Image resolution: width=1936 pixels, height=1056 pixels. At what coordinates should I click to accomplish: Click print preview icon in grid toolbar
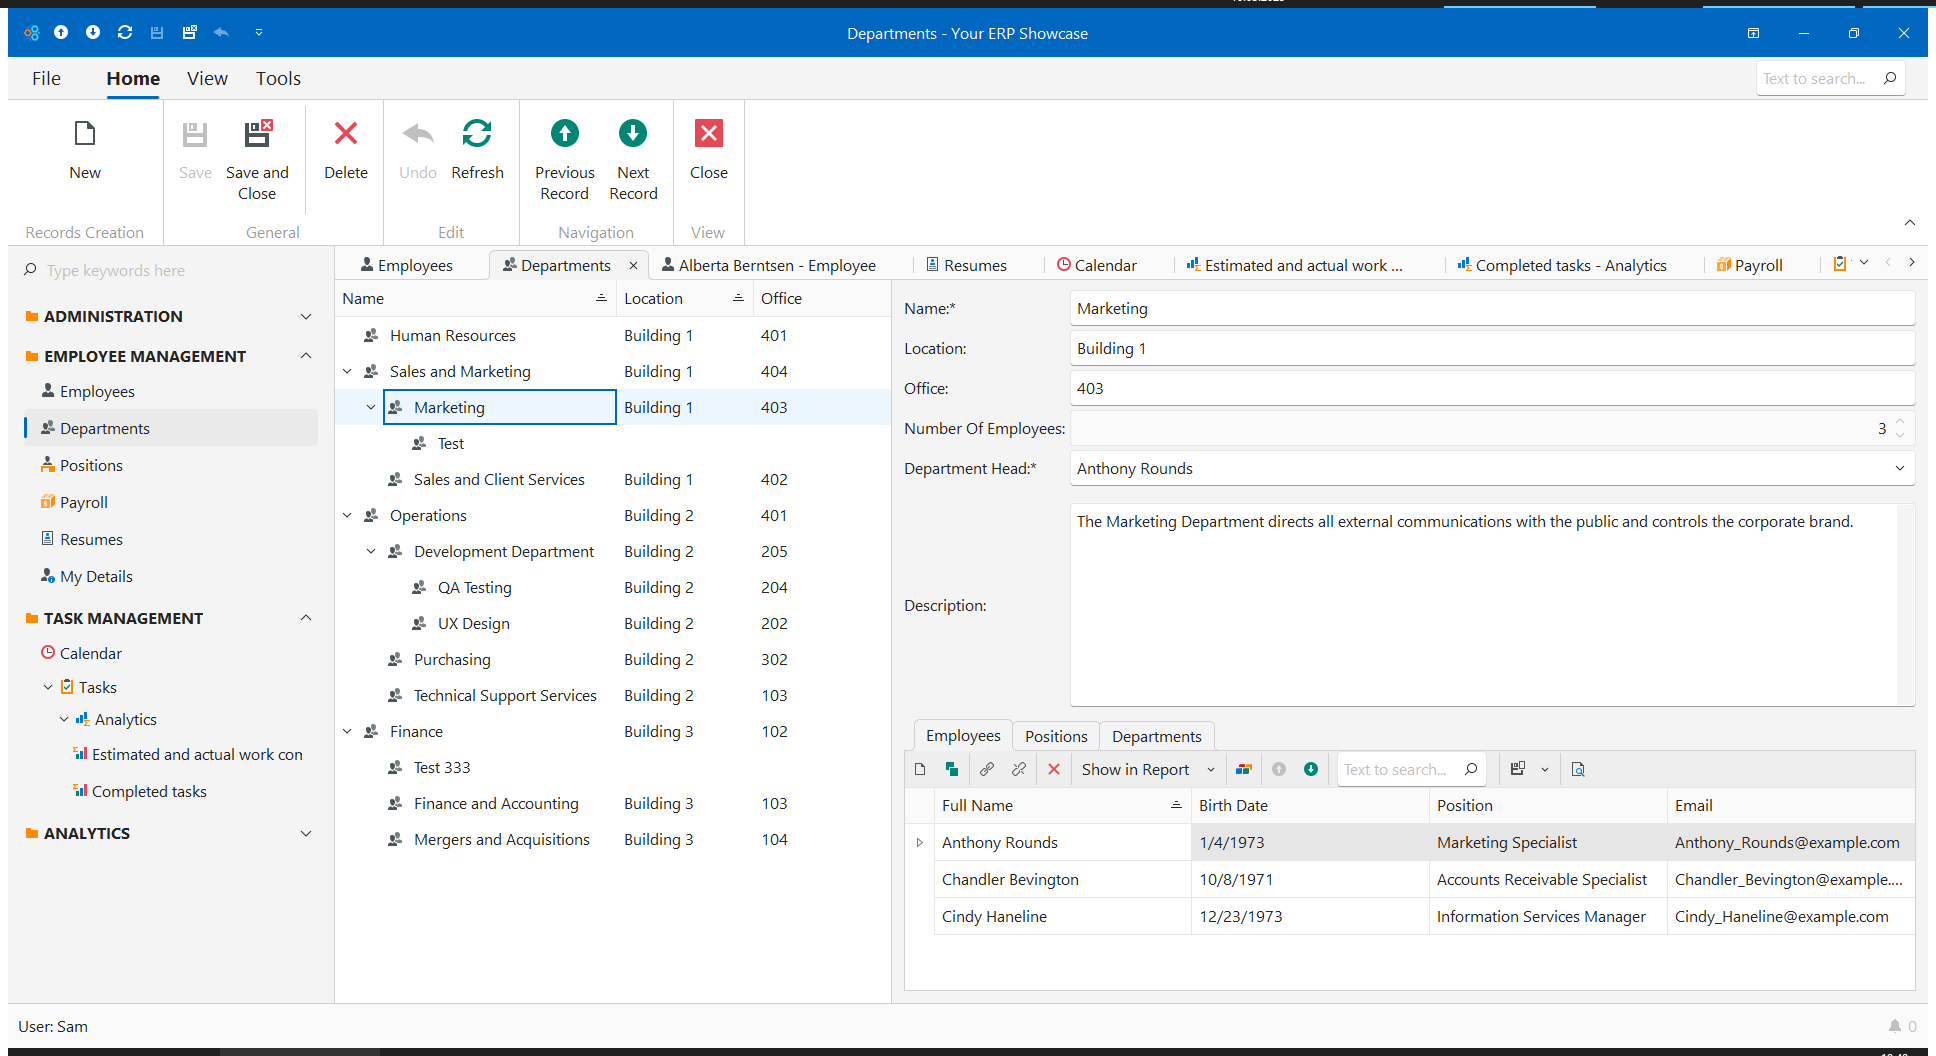tap(1578, 769)
